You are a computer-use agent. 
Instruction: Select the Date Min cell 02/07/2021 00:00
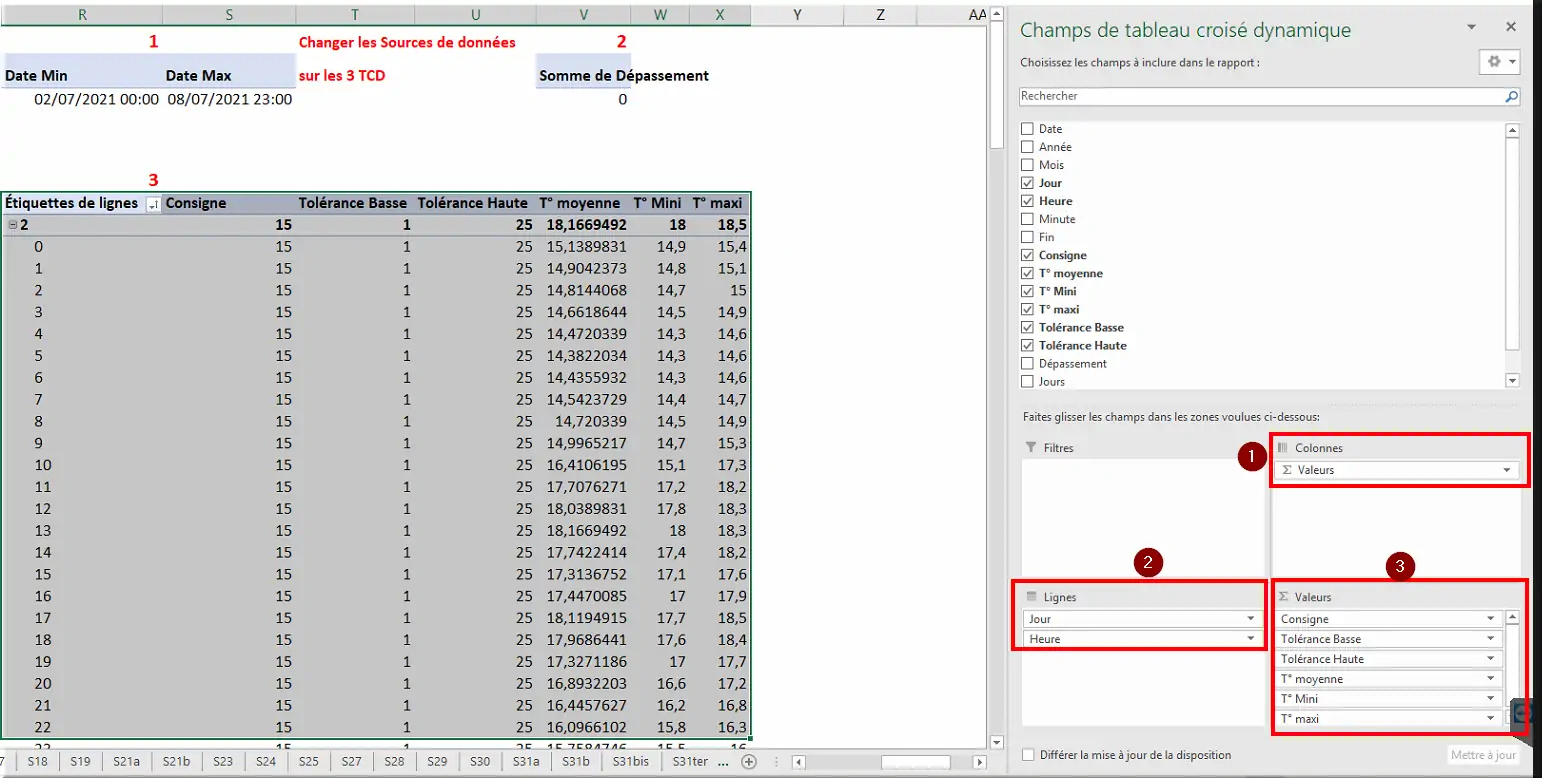(x=81, y=99)
